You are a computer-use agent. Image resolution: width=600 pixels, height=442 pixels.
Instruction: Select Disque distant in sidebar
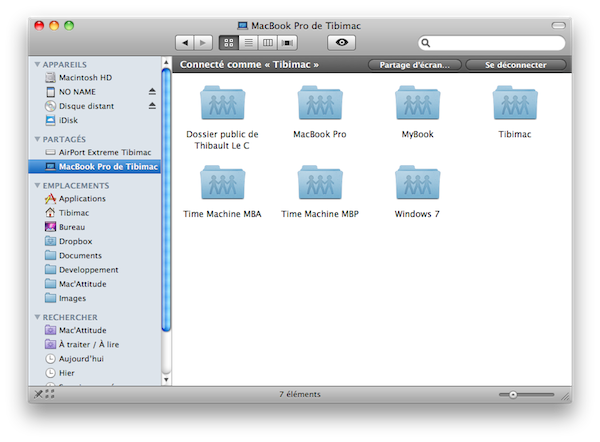click(x=95, y=106)
